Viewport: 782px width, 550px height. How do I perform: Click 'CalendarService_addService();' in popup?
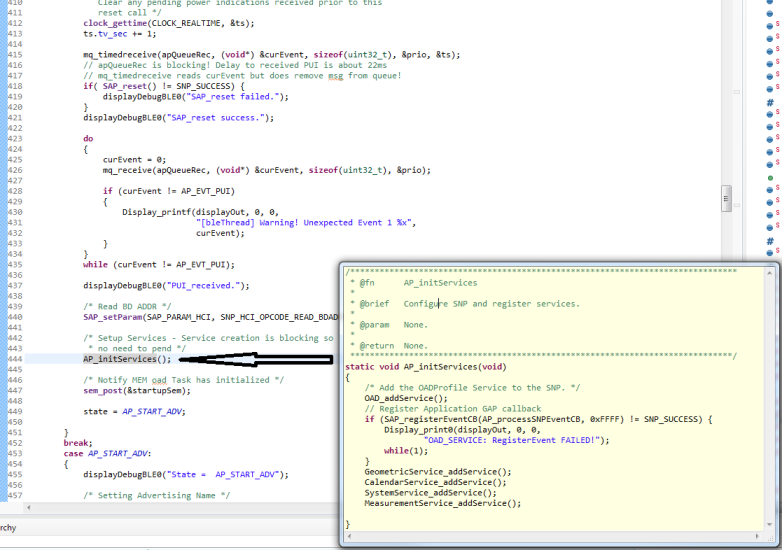pos(435,482)
